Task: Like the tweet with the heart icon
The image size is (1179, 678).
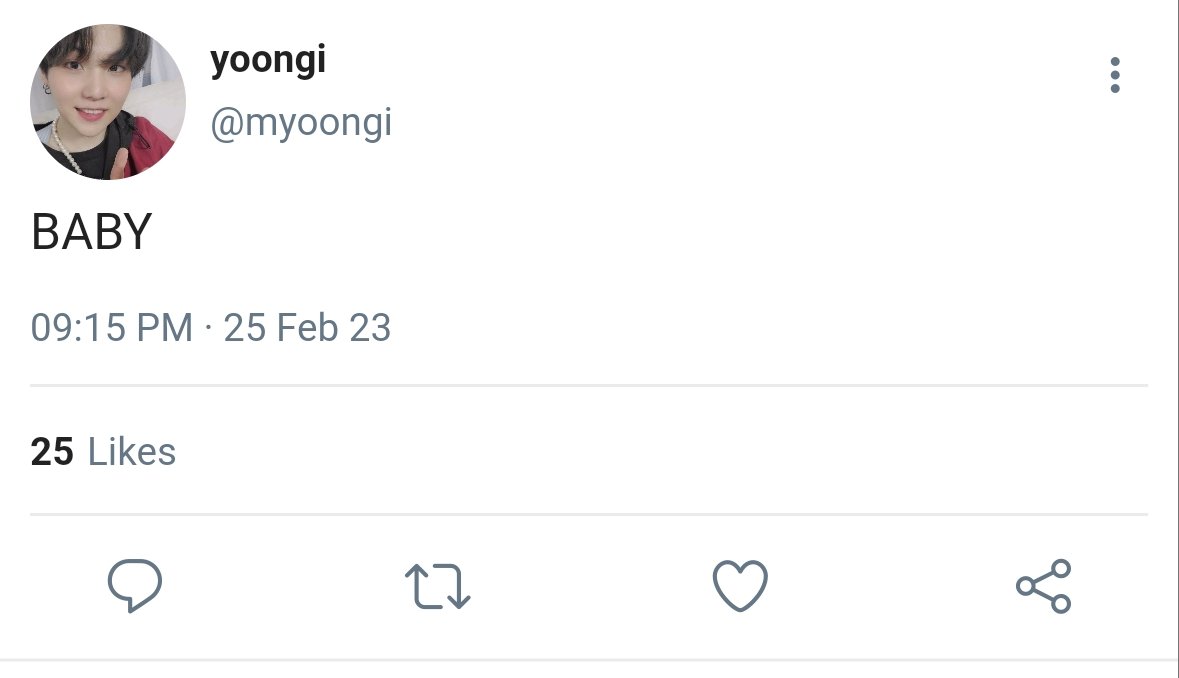Action: coord(740,585)
